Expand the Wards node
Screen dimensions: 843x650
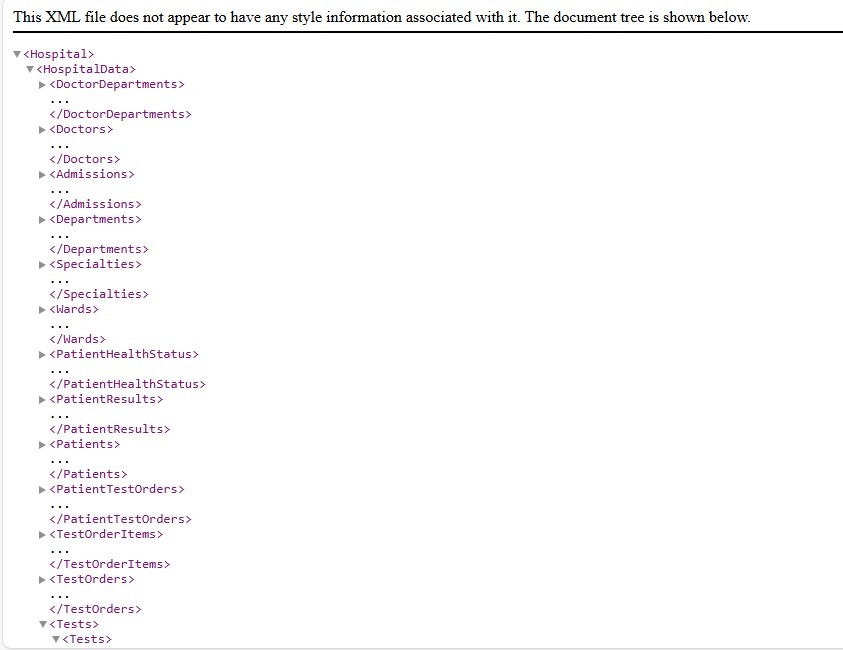click(42, 310)
